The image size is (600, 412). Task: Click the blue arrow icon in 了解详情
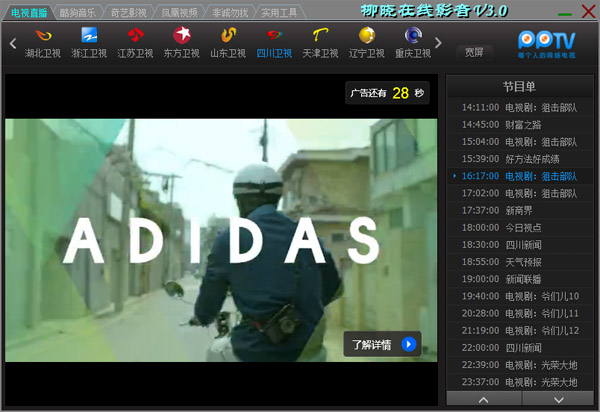409,344
